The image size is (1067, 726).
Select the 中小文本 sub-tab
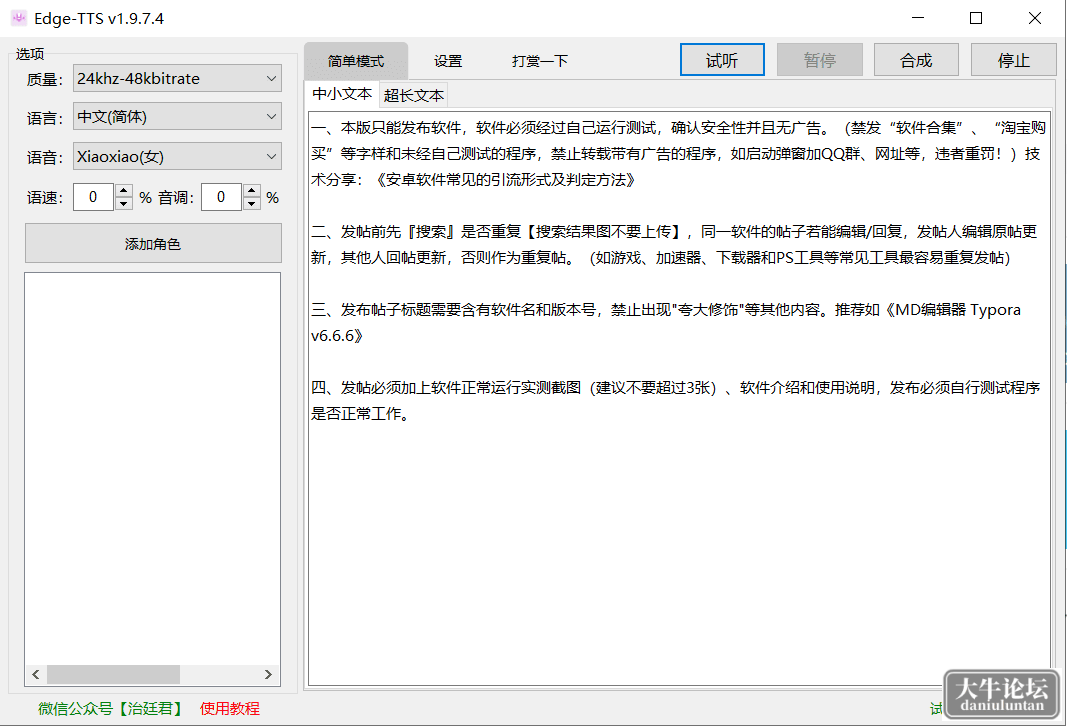click(342, 94)
